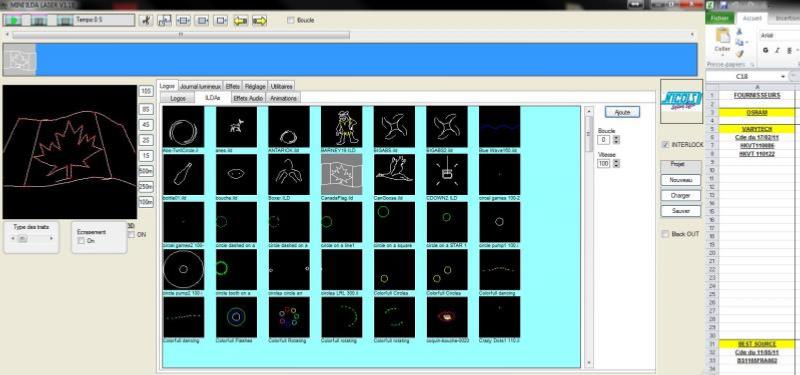The width and height of the screenshot is (800, 375).
Task: Toggle the INTERLOCK checkbox
Action: coord(665,145)
